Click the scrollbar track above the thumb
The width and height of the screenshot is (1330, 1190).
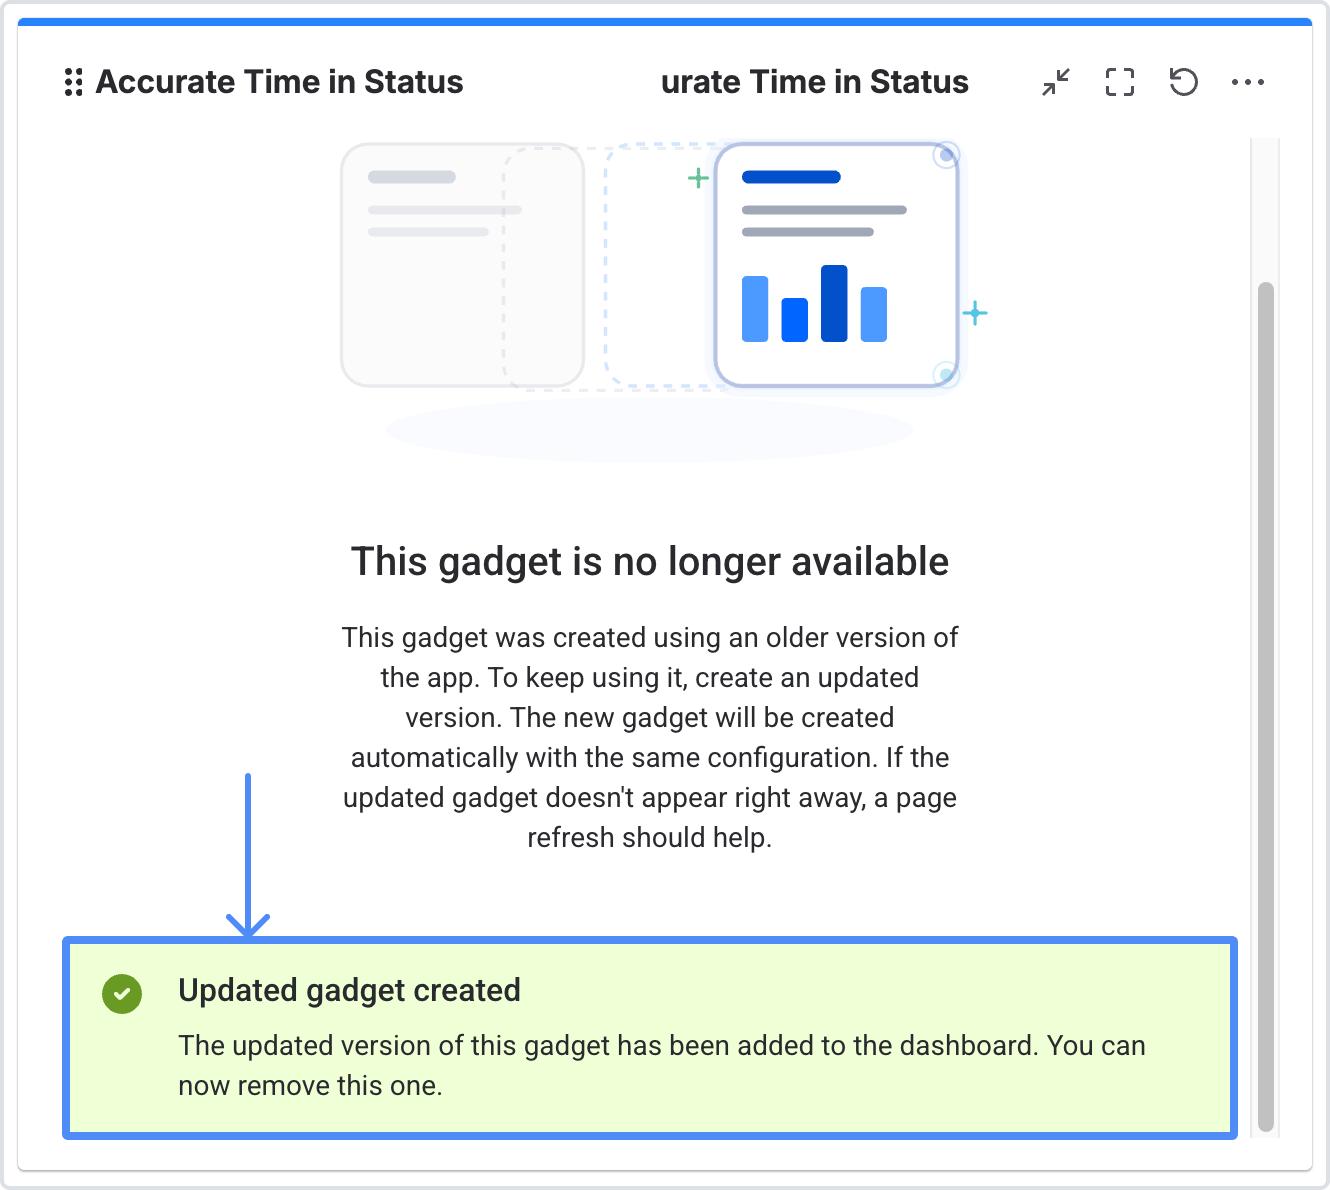(1266, 210)
